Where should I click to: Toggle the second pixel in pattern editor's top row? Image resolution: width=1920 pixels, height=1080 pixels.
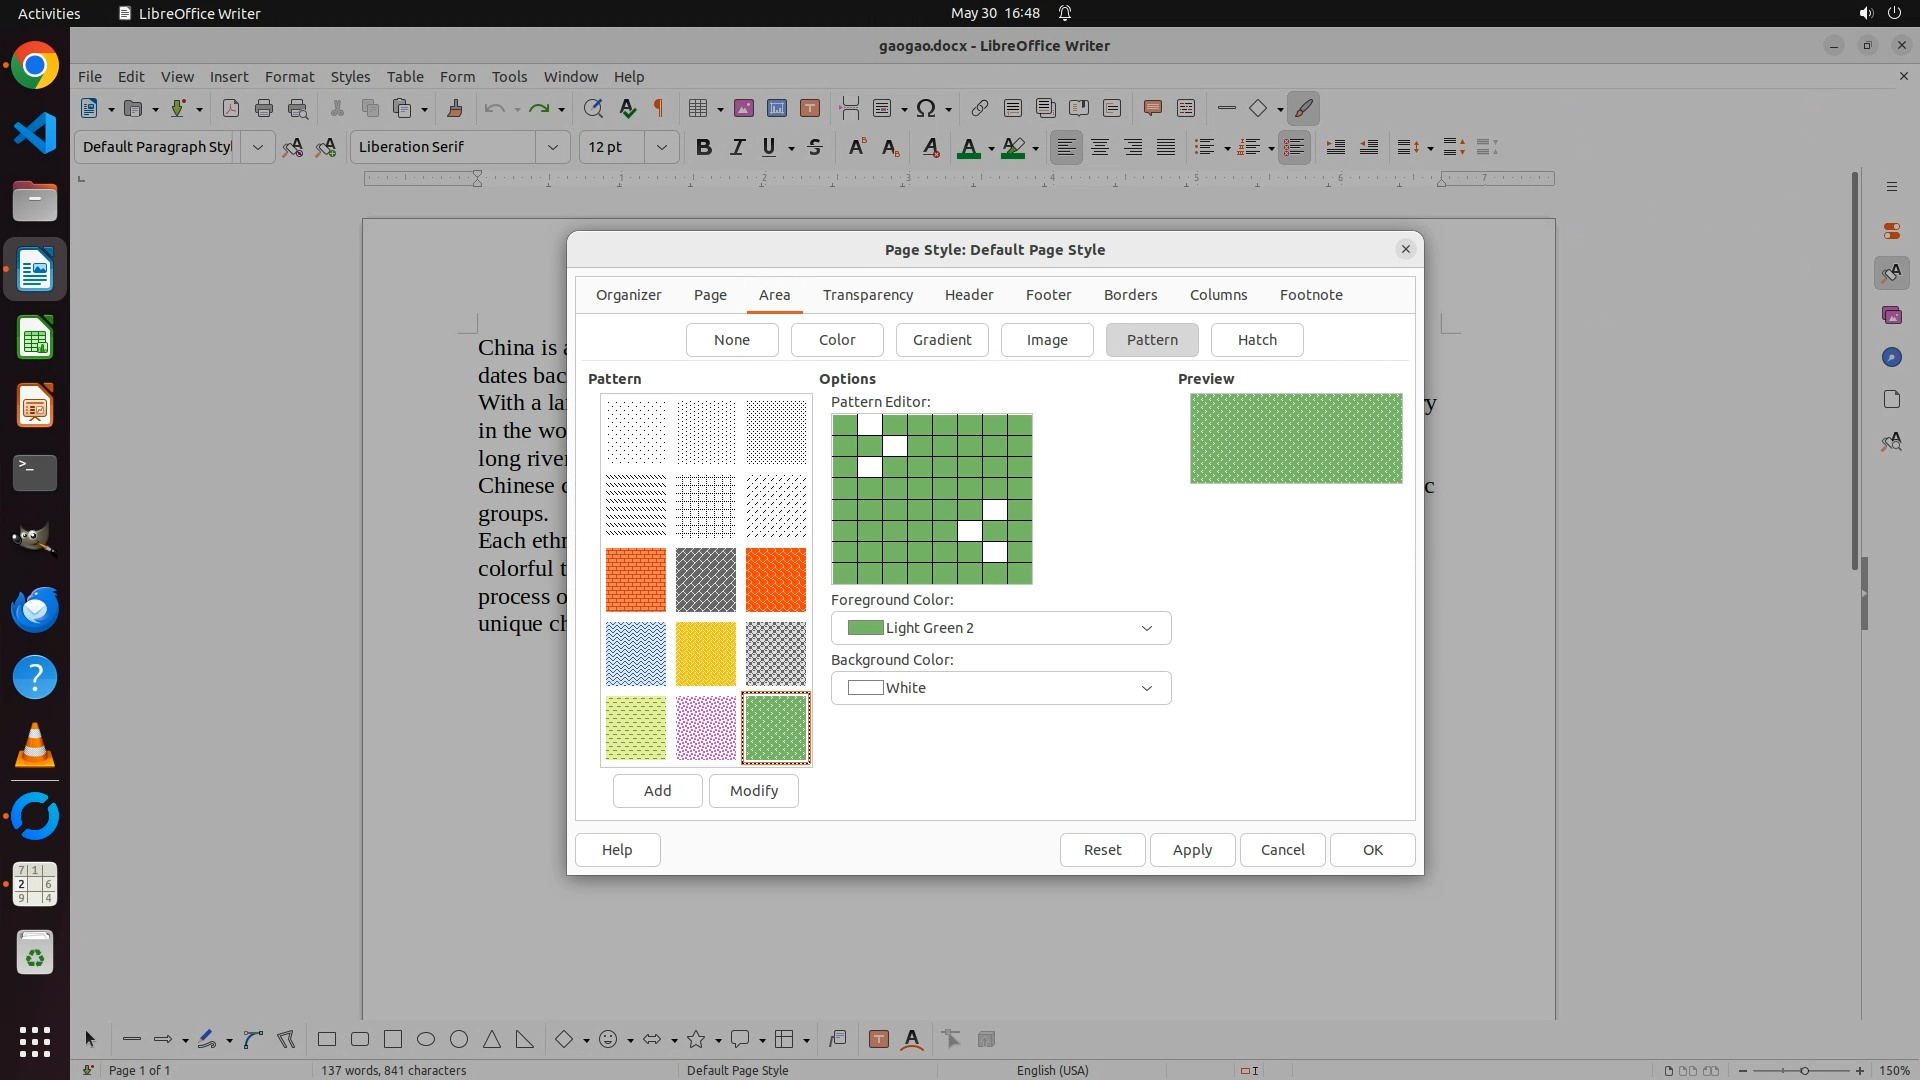click(x=870, y=425)
